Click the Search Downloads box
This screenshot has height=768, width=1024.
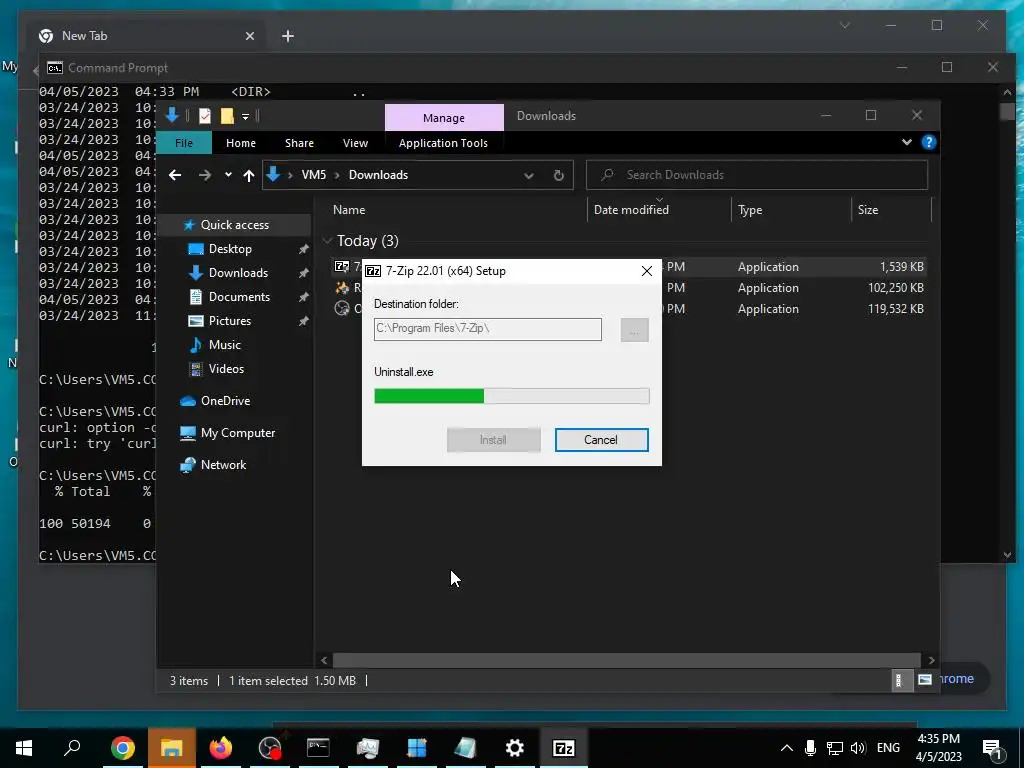tap(757, 175)
